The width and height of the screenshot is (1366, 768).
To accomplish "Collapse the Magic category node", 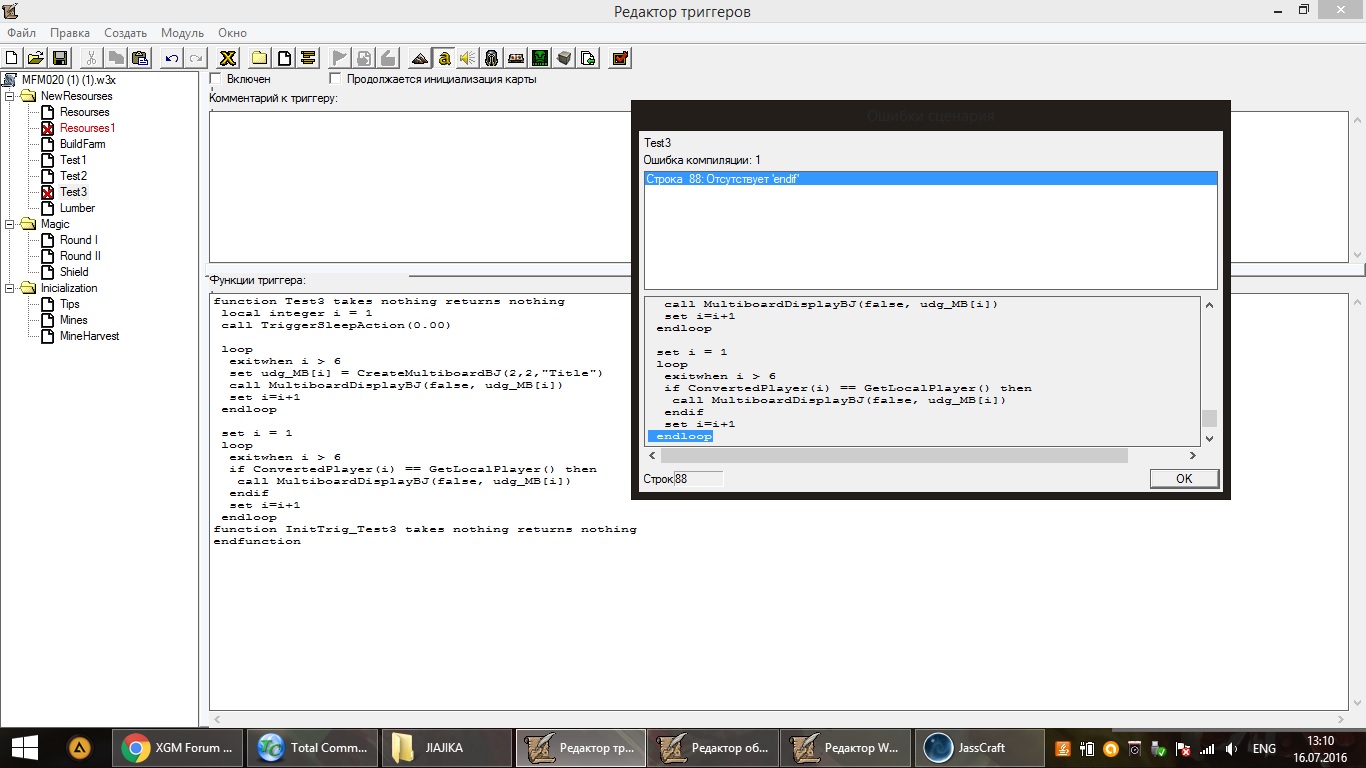I will point(10,224).
